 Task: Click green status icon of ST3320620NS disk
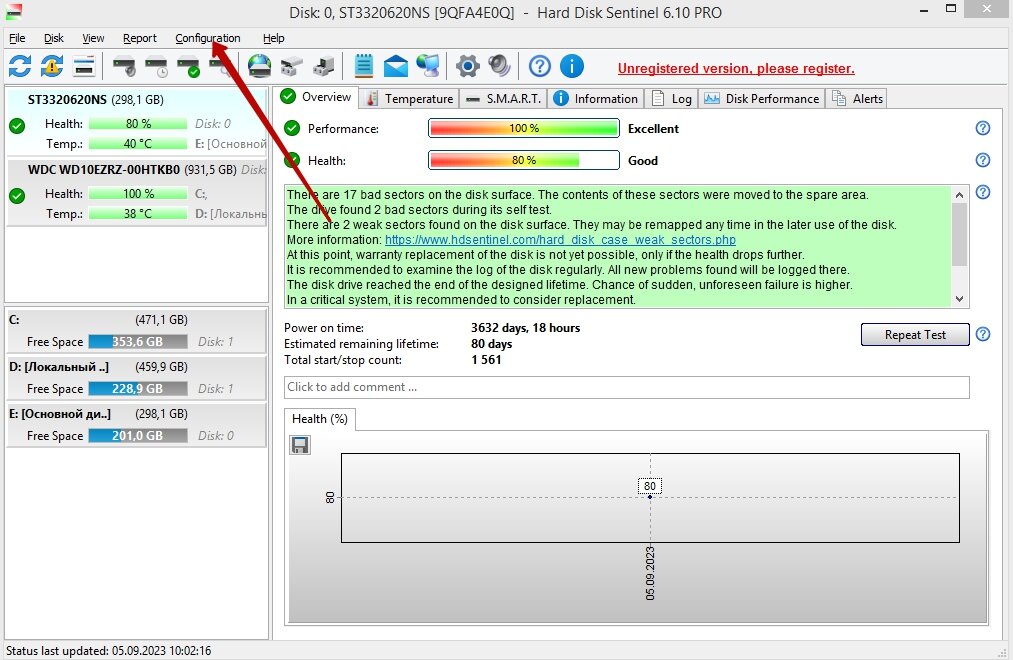point(17,126)
